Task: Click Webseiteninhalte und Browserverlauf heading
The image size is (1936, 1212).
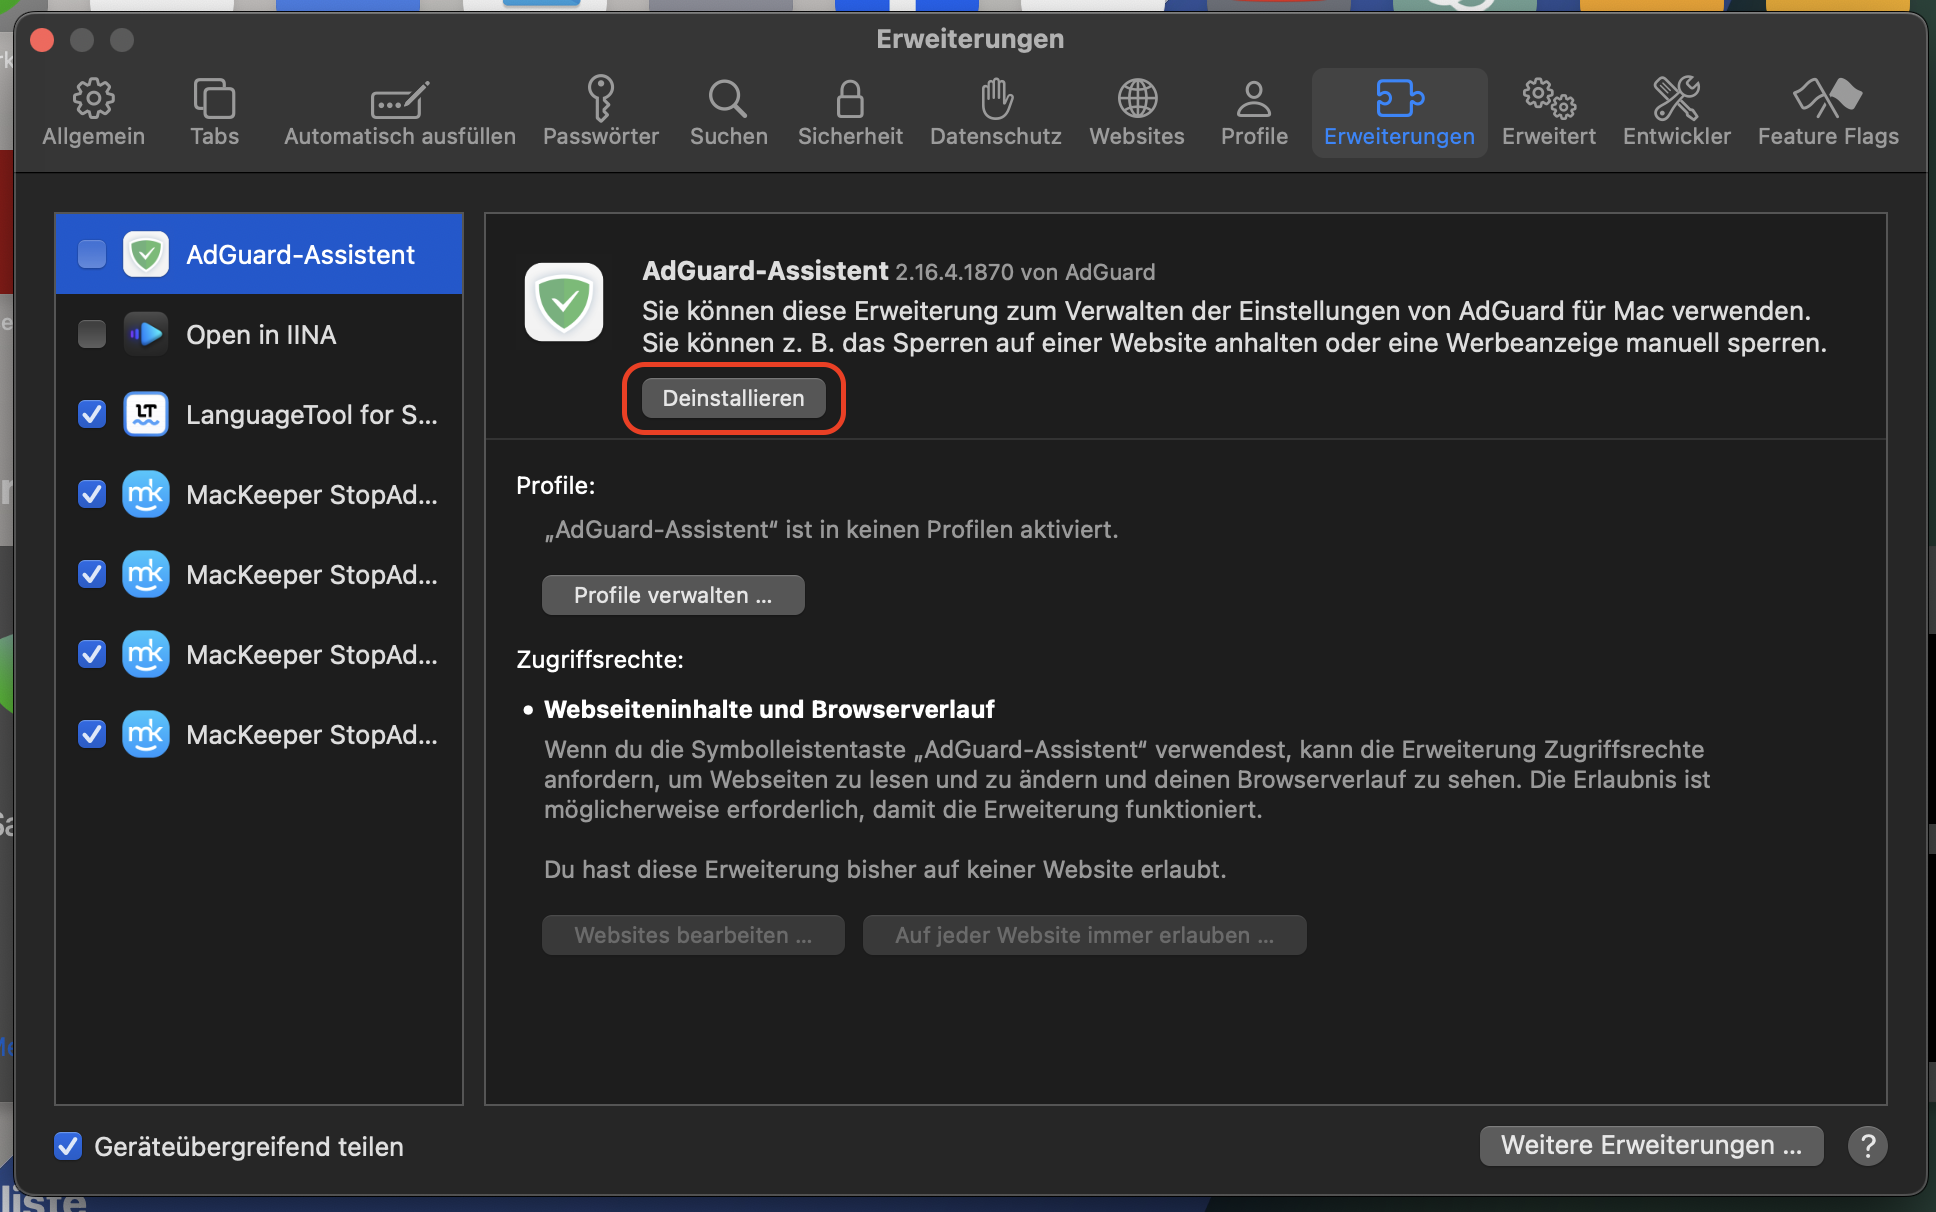Action: [769, 709]
